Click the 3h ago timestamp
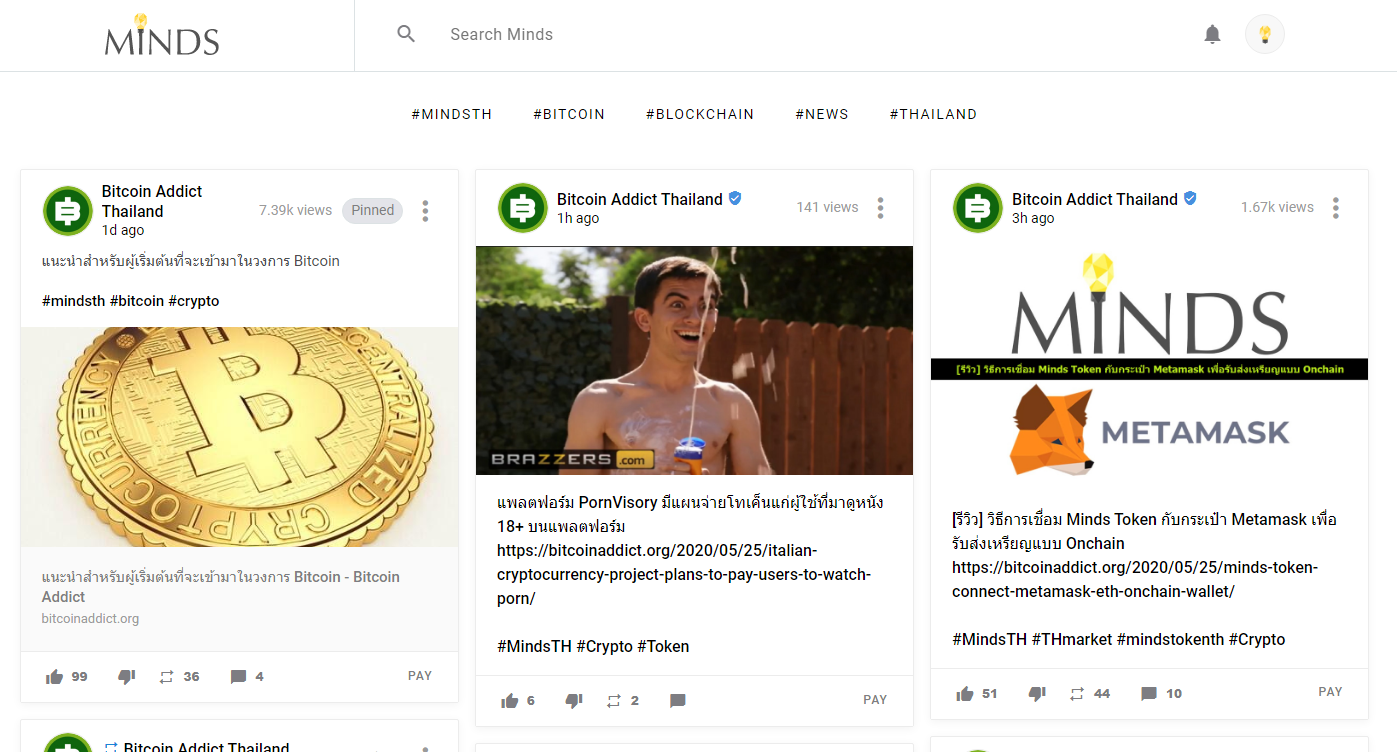Screen dimensions: 1397x752 [1033, 218]
